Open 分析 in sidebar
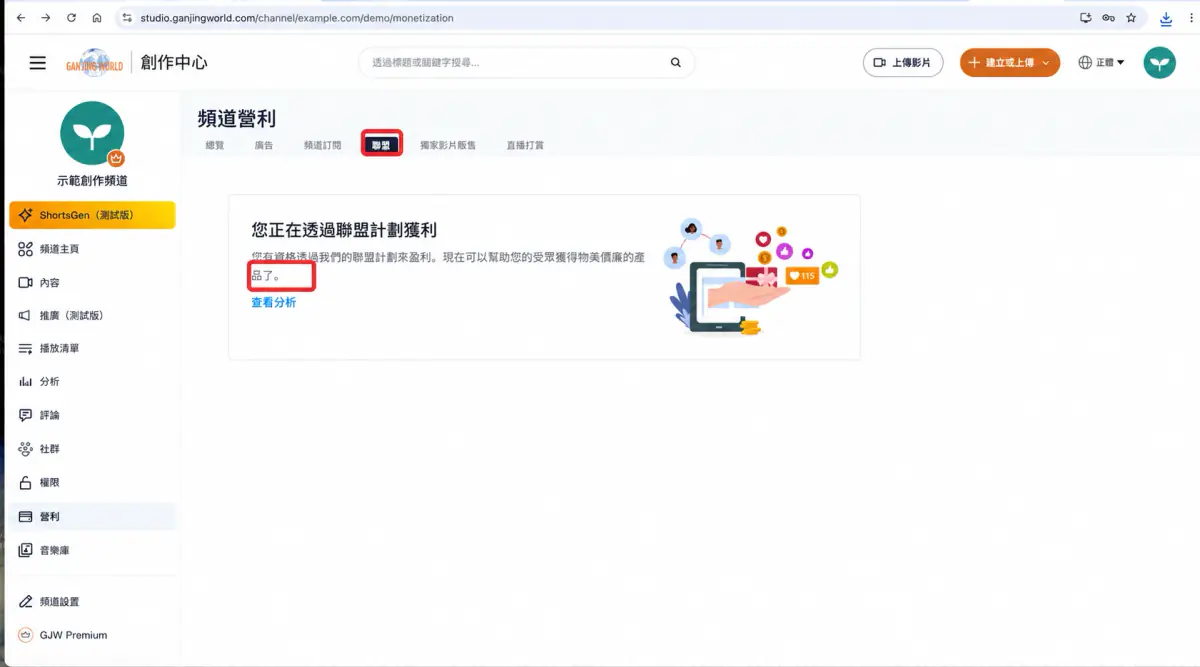The width and height of the screenshot is (1200, 667). click(x=92, y=381)
